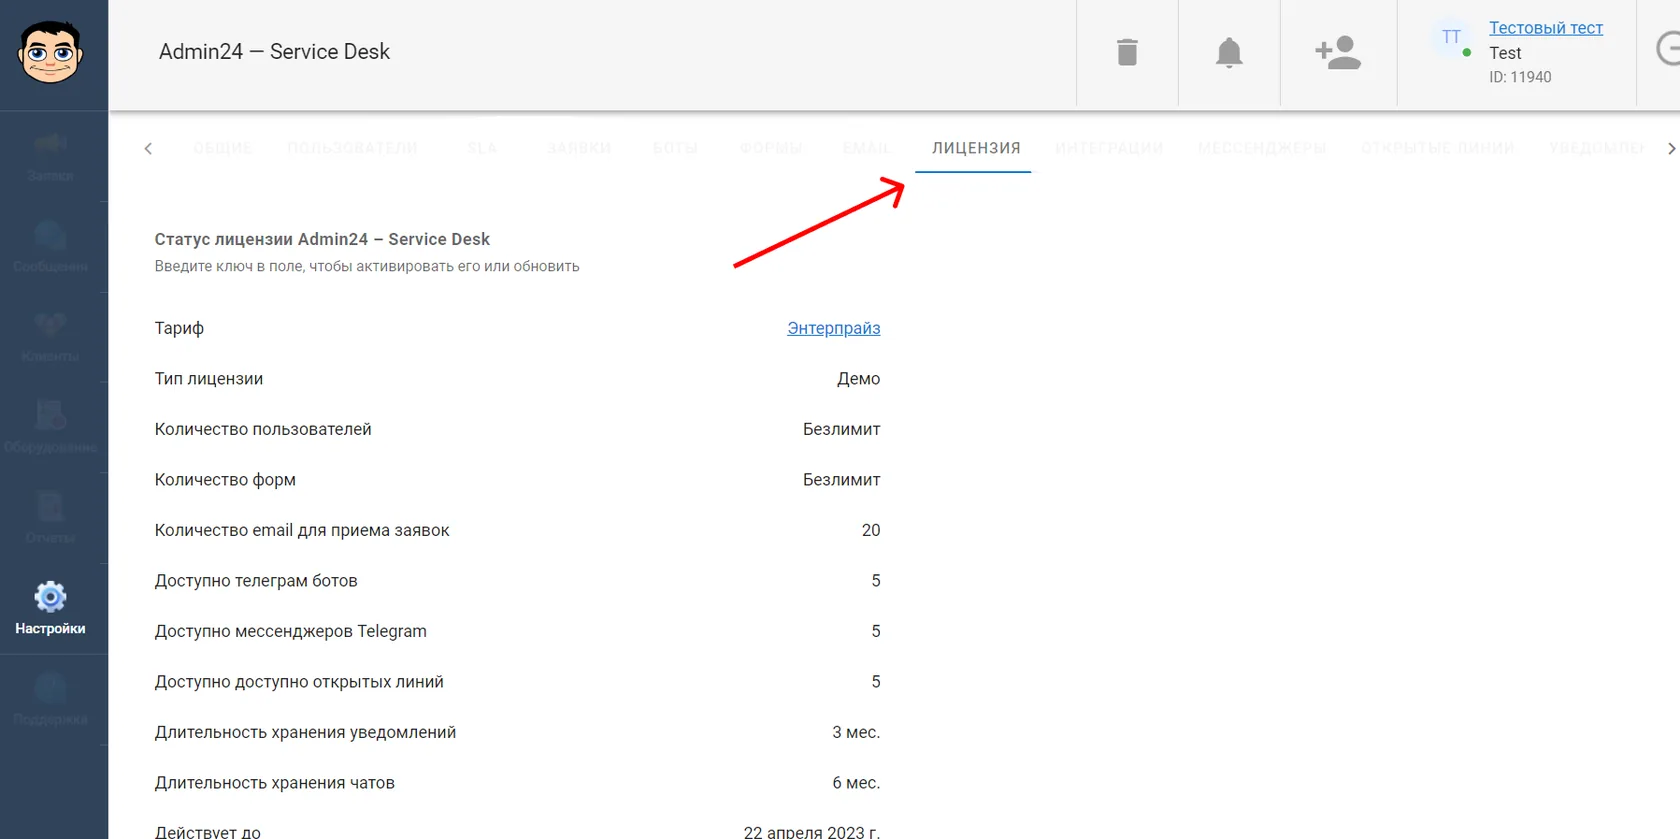
Task: Switch to the Мессенджеры tab
Action: 1262,148
